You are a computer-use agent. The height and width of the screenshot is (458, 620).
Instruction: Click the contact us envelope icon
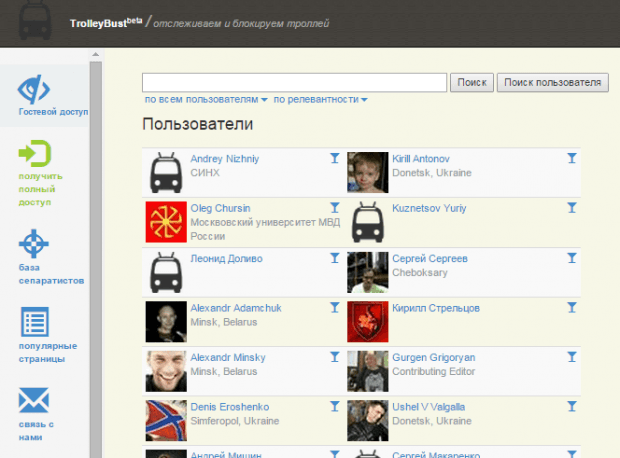click(x=34, y=402)
